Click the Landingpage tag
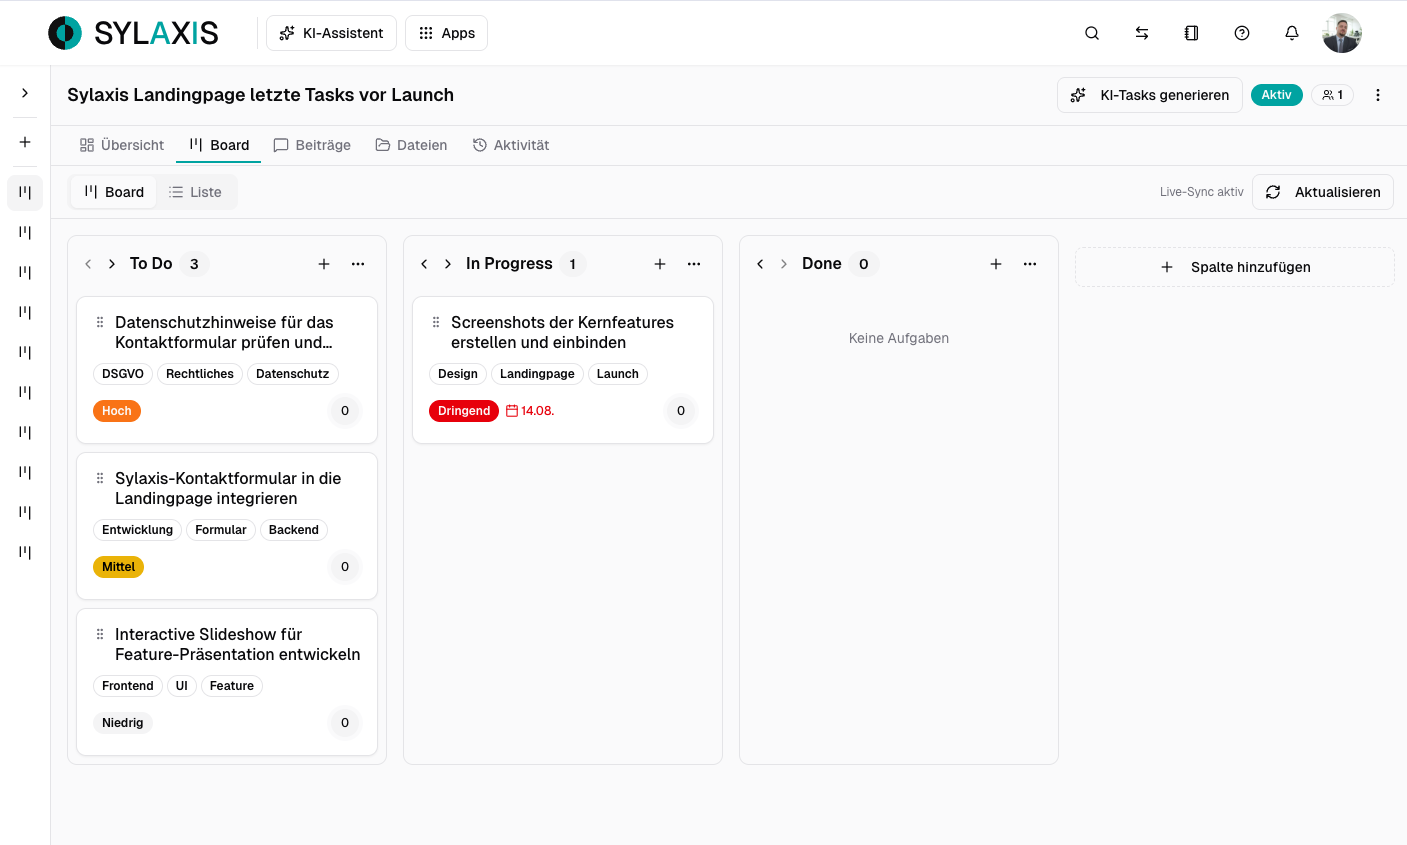This screenshot has width=1407, height=845. click(x=537, y=374)
